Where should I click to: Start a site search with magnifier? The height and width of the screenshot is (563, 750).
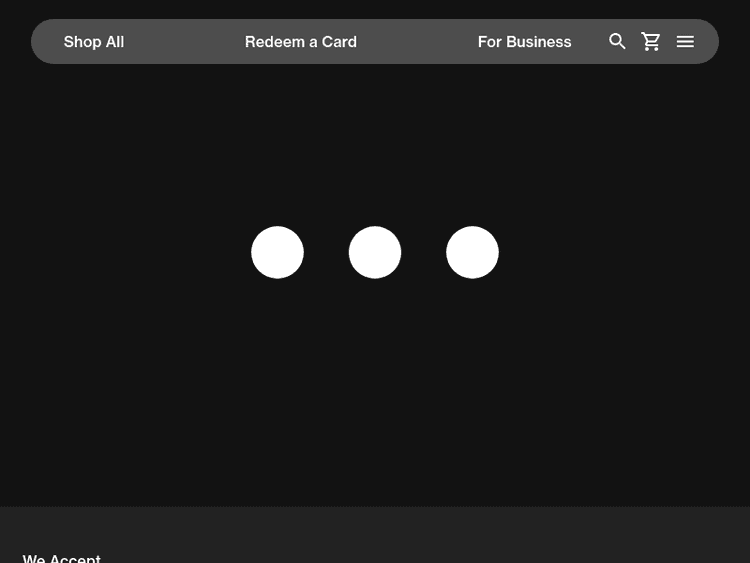click(x=617, y=41)
